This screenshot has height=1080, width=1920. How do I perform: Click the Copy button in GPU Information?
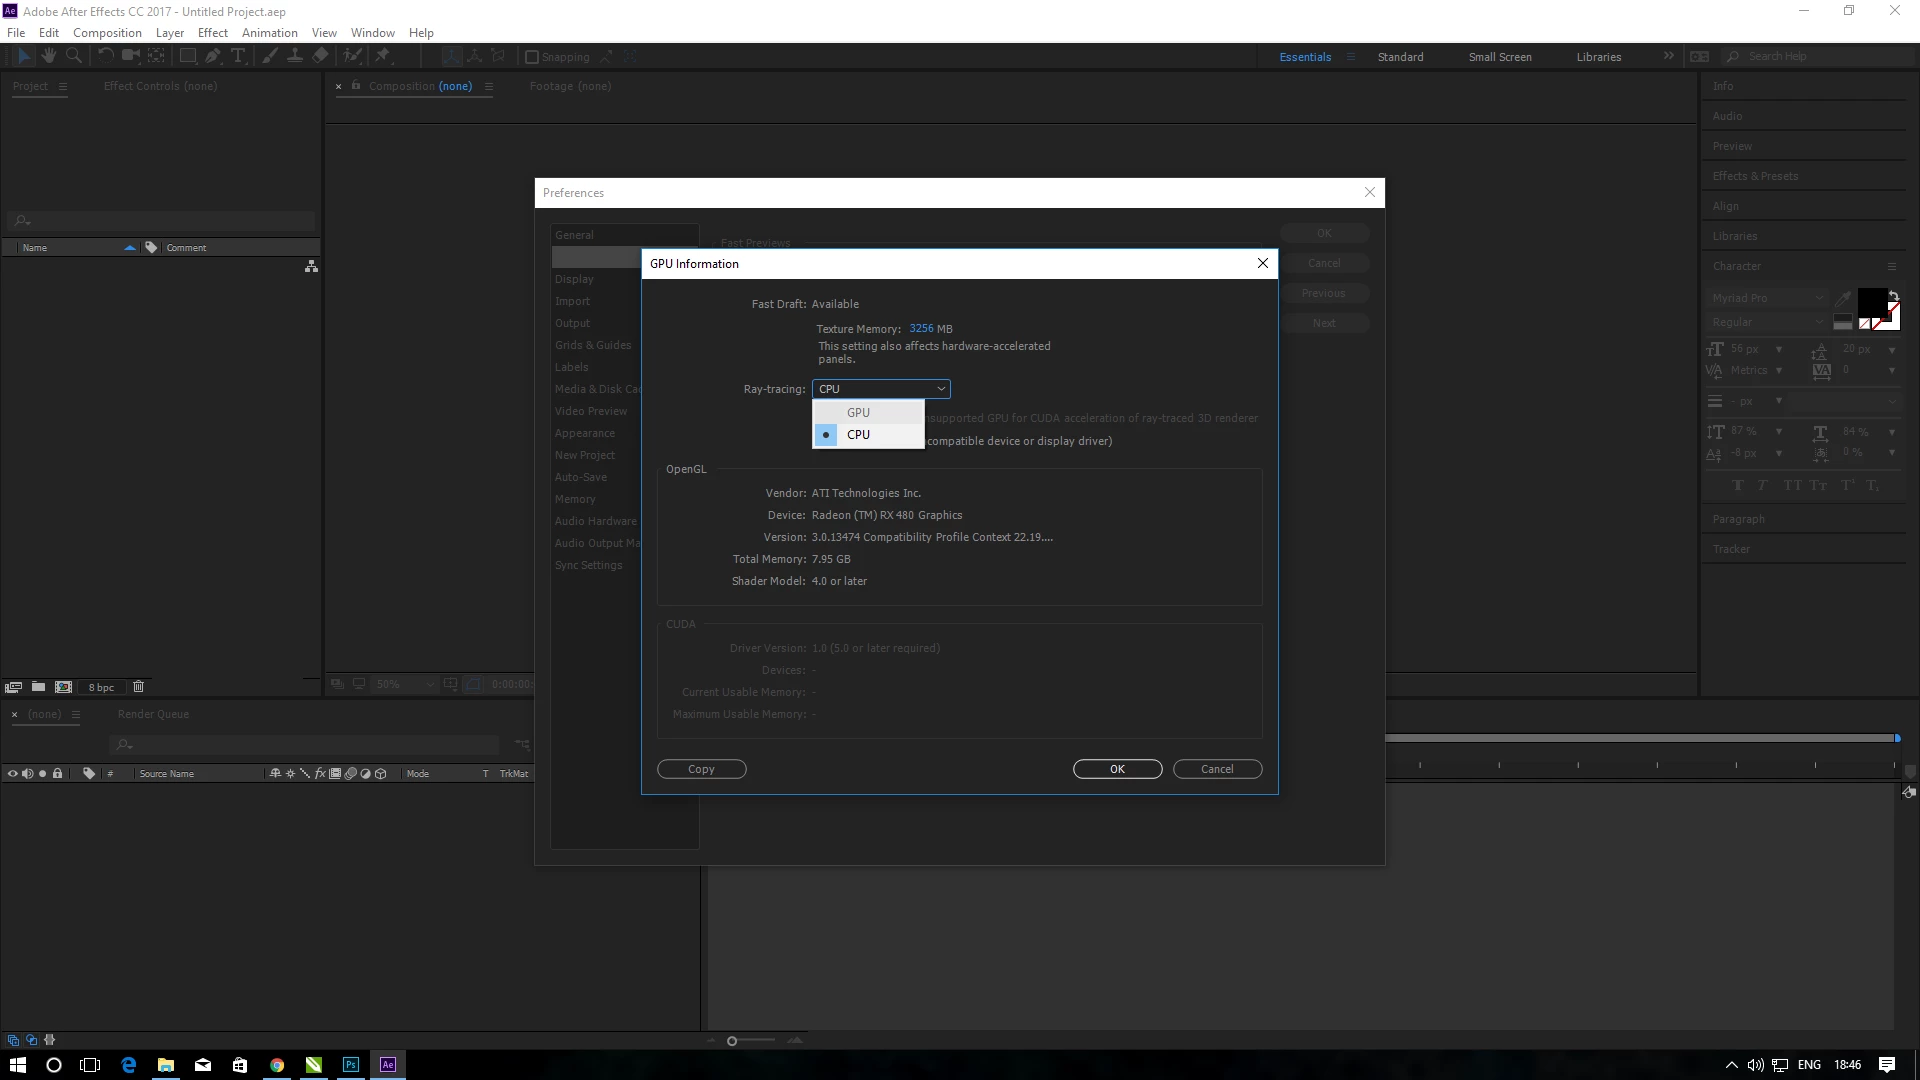coord(701,769)
